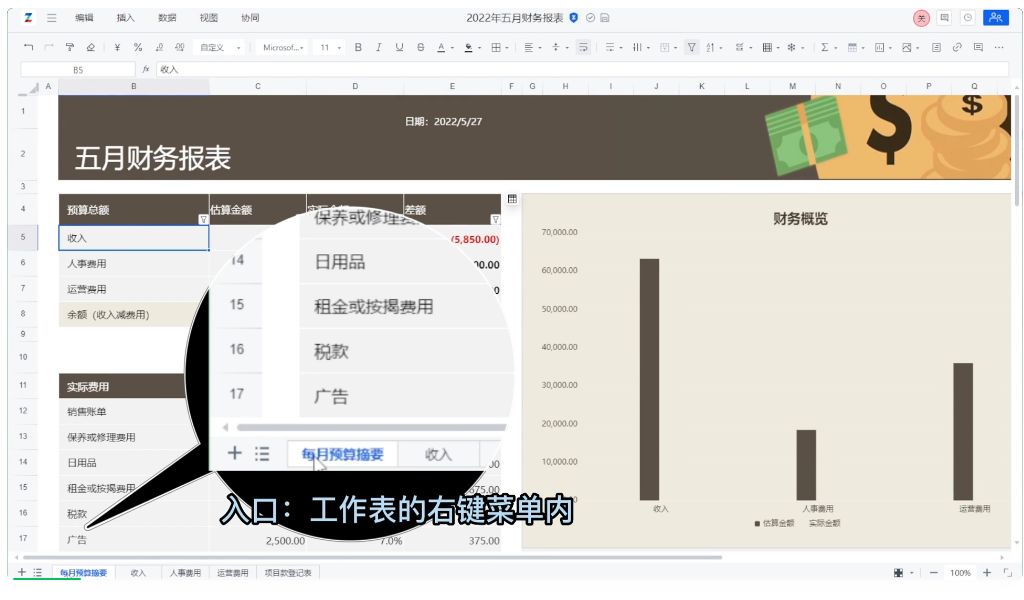Apply yuan currency format

(x=117, y=47)
